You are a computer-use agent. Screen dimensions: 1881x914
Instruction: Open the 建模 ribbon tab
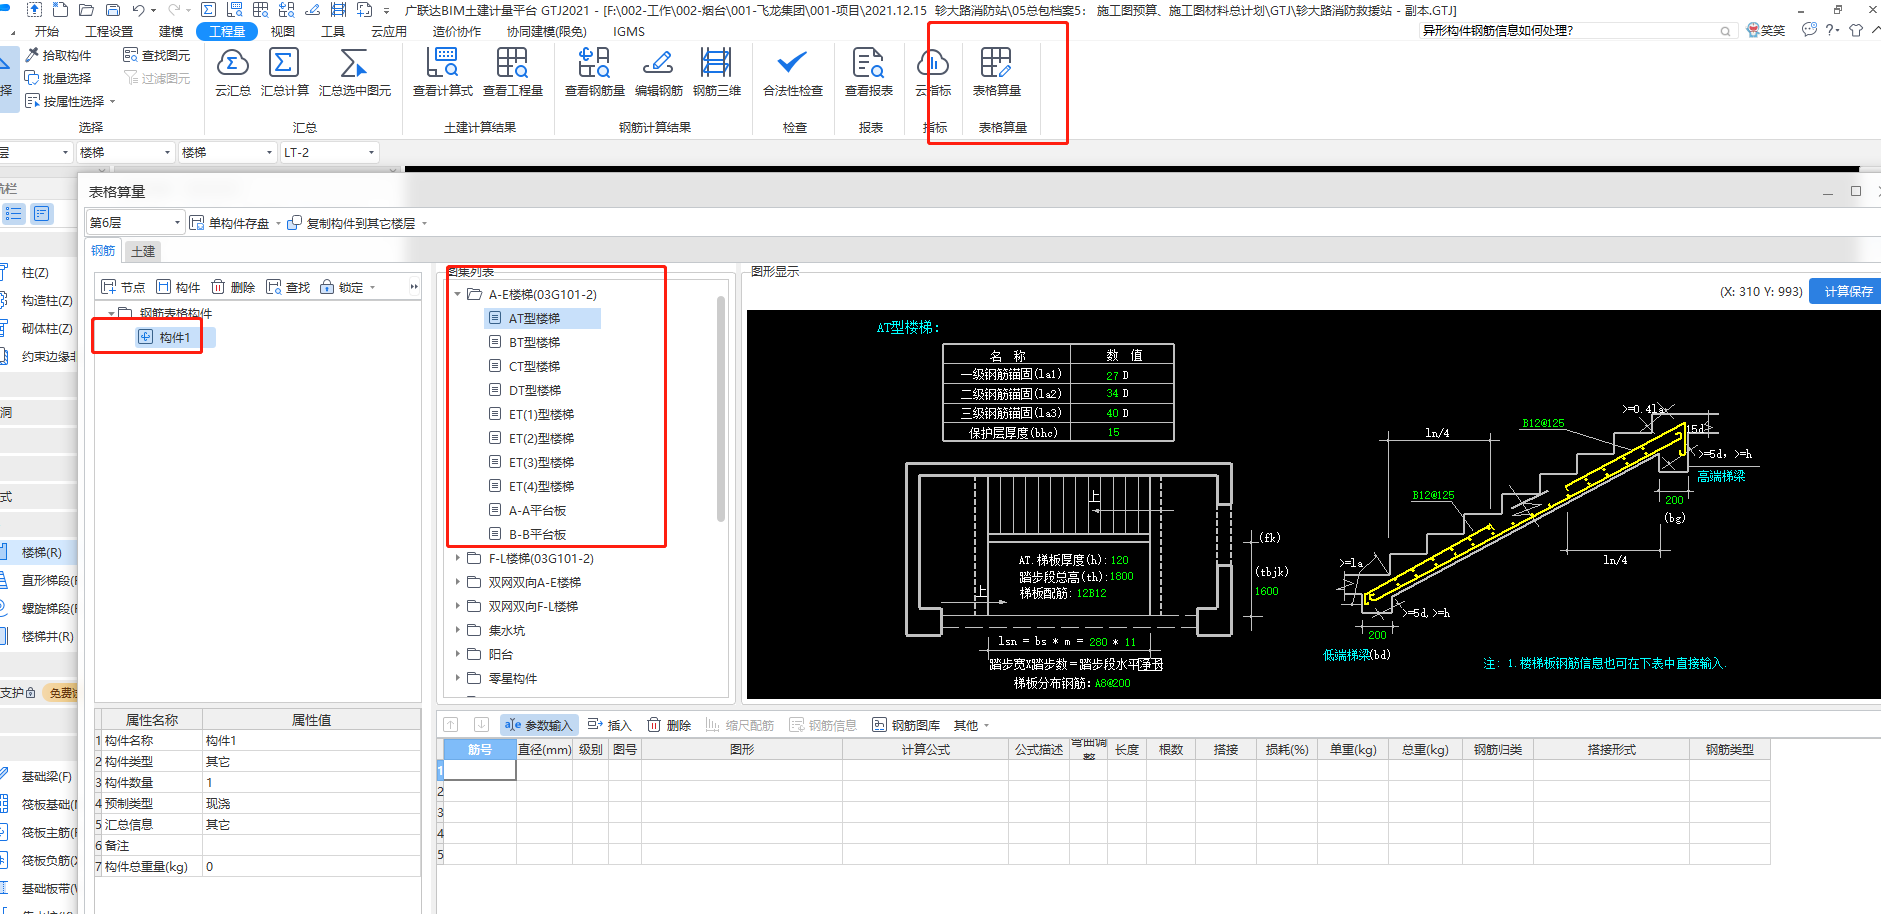(x=171, y=31)
